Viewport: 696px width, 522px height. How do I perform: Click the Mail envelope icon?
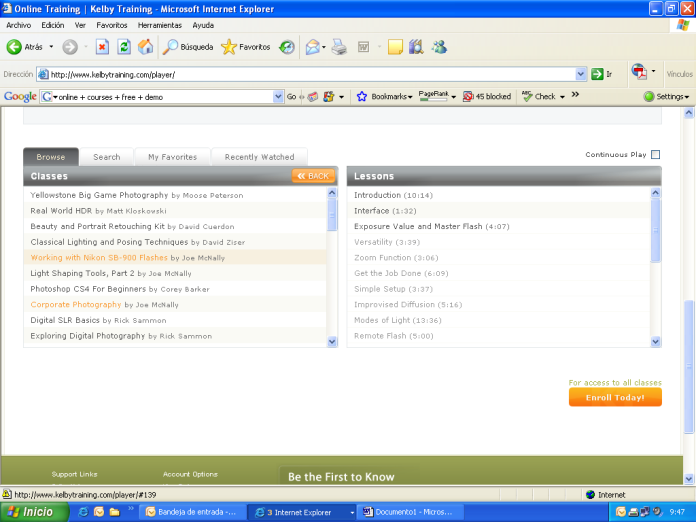point(313,47)
